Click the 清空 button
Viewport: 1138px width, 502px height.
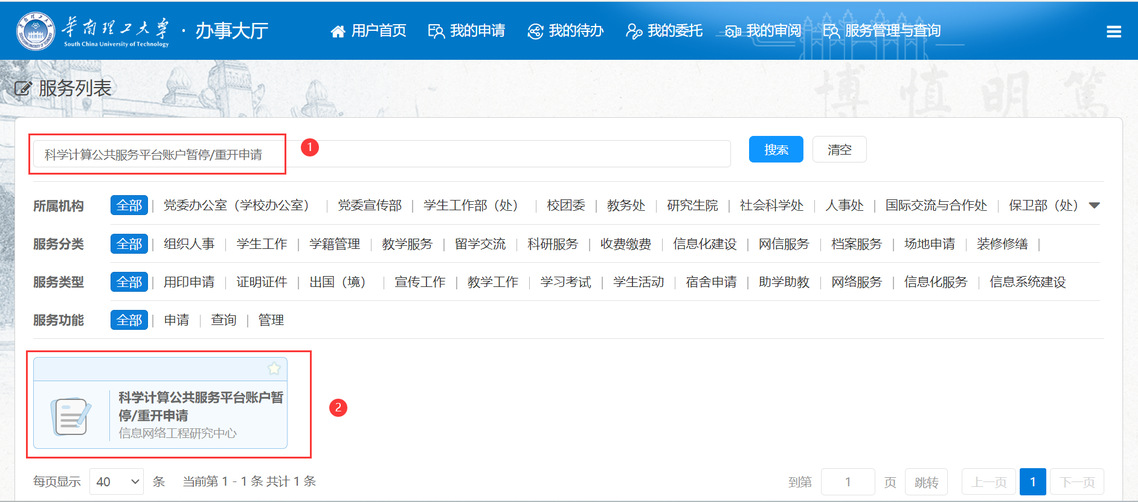tap(839, 149)
